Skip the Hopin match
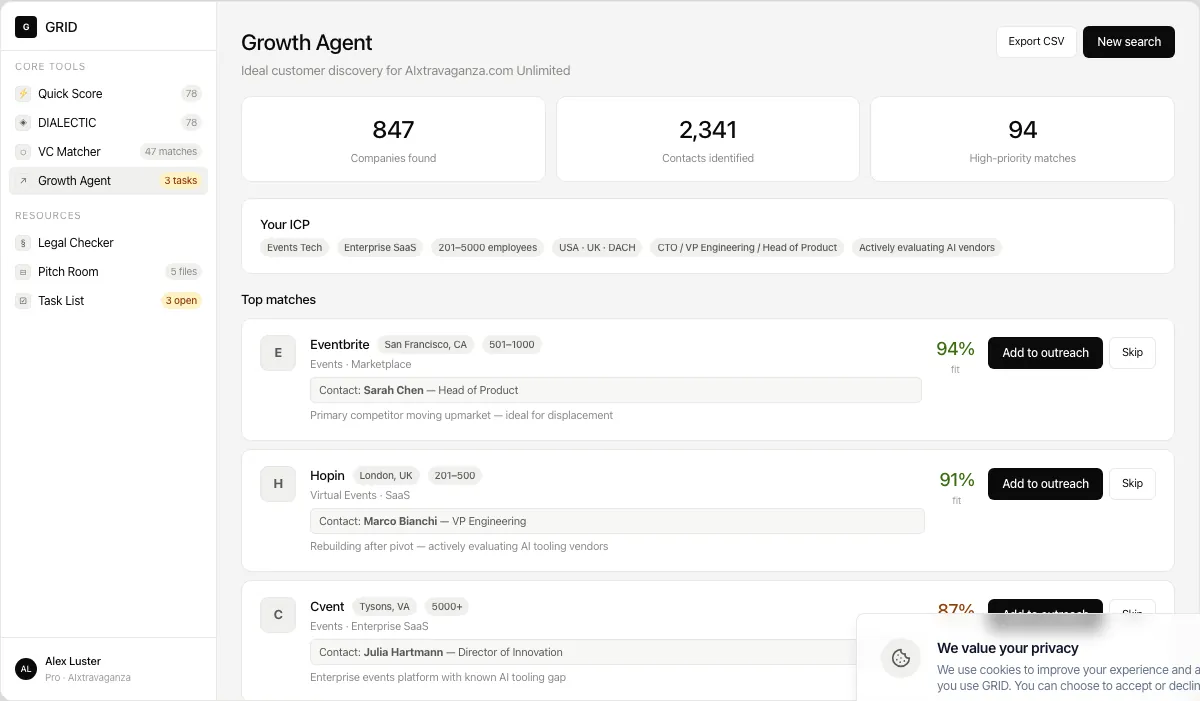Screen dimensions: 1200x701 (1132, 484)
